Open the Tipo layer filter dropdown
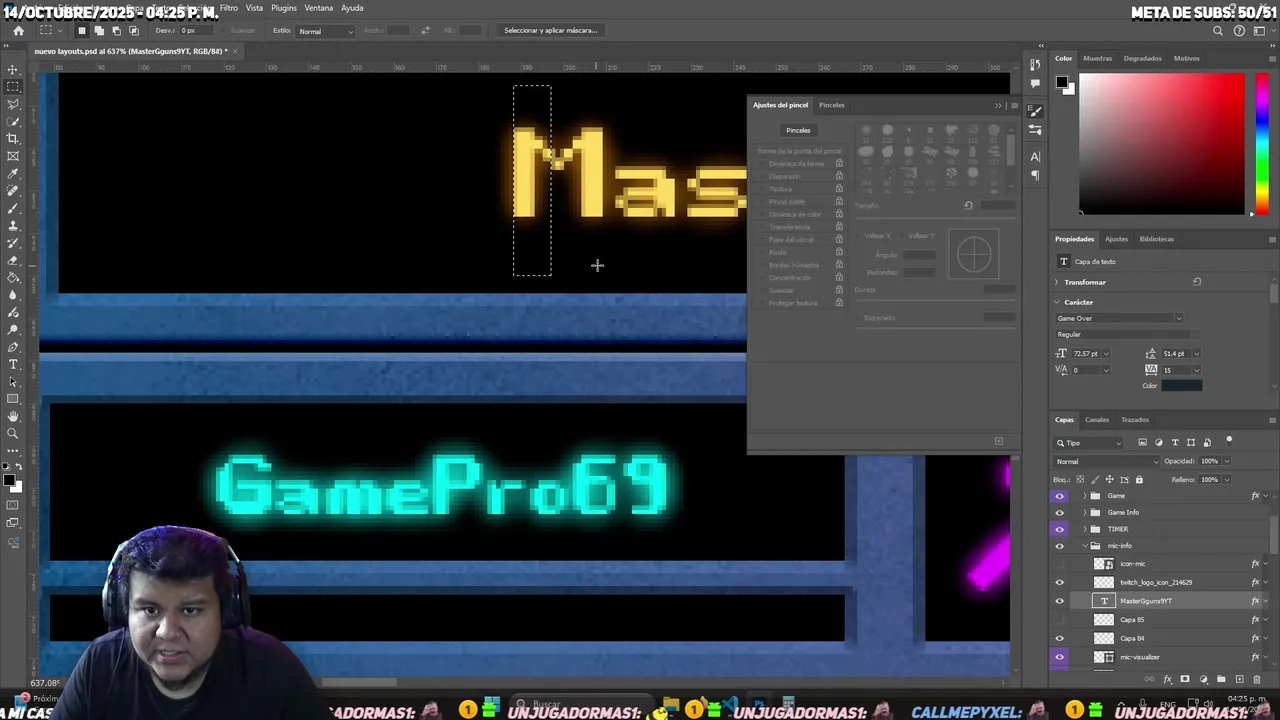Viewport: 1280px width, 720px height. 1090,443
